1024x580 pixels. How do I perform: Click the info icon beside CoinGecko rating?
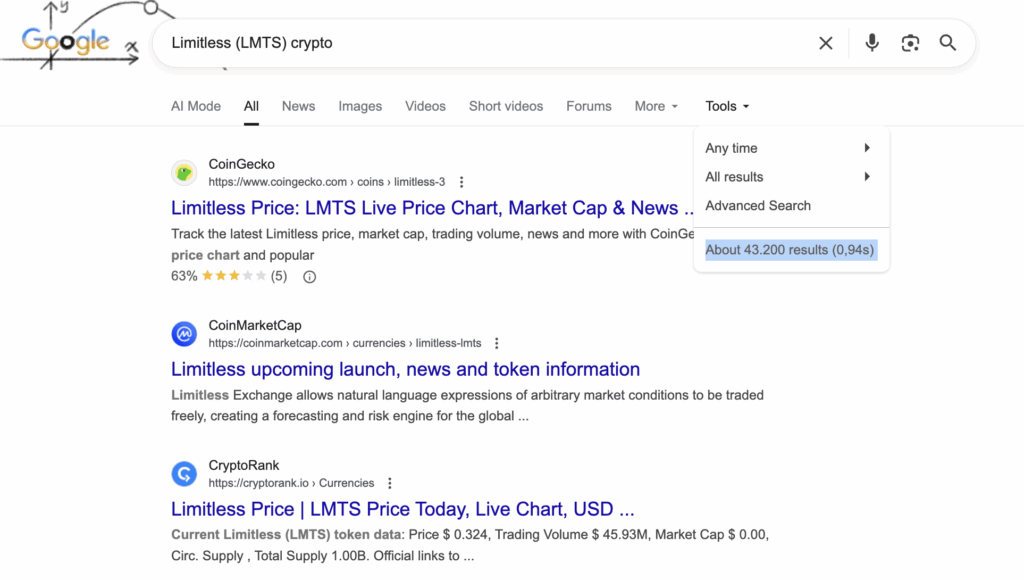tap(309, 277)
